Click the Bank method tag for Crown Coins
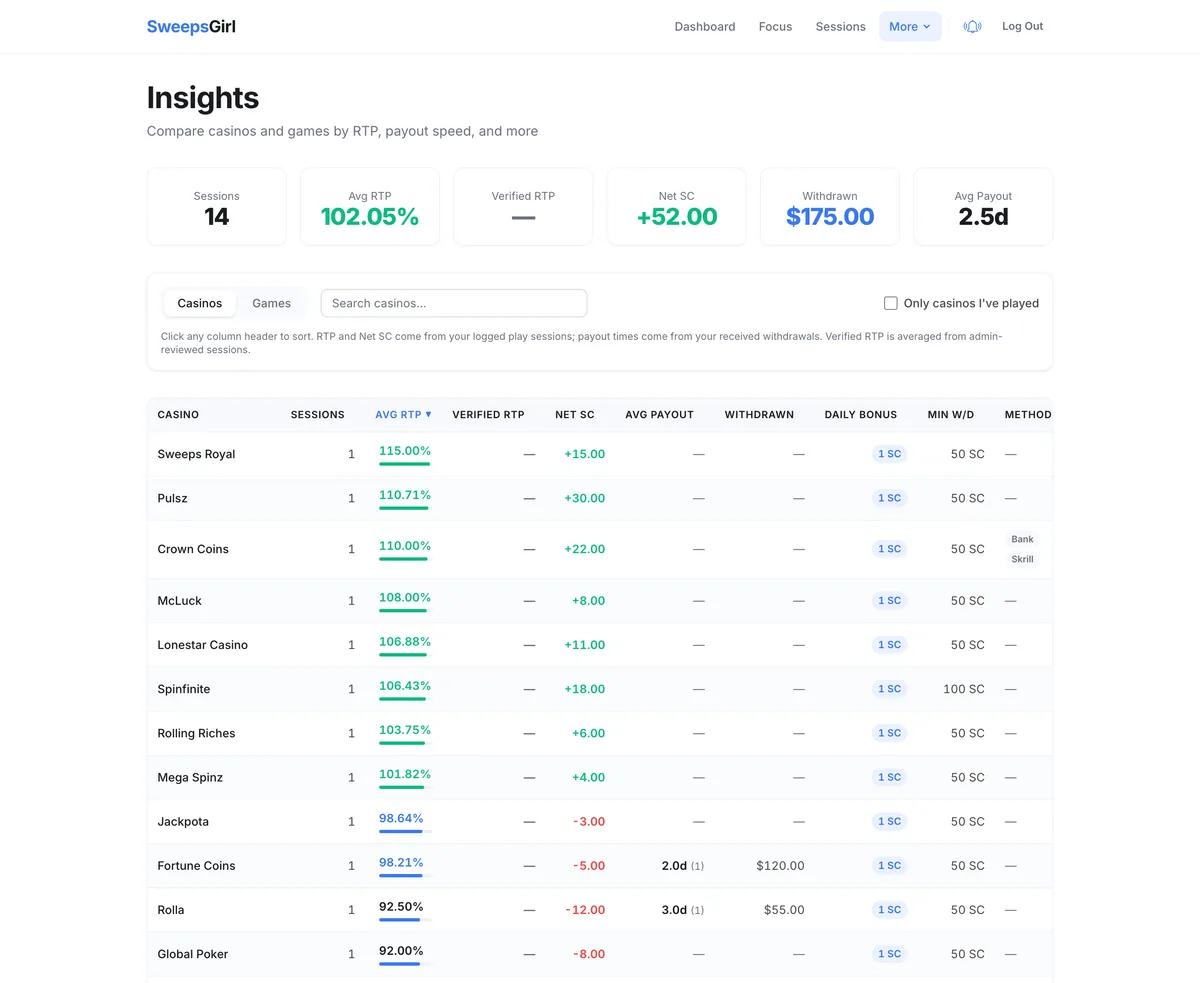This screenshot has height=983, width=1200. pyautogui.click(x=1022, y=539)
